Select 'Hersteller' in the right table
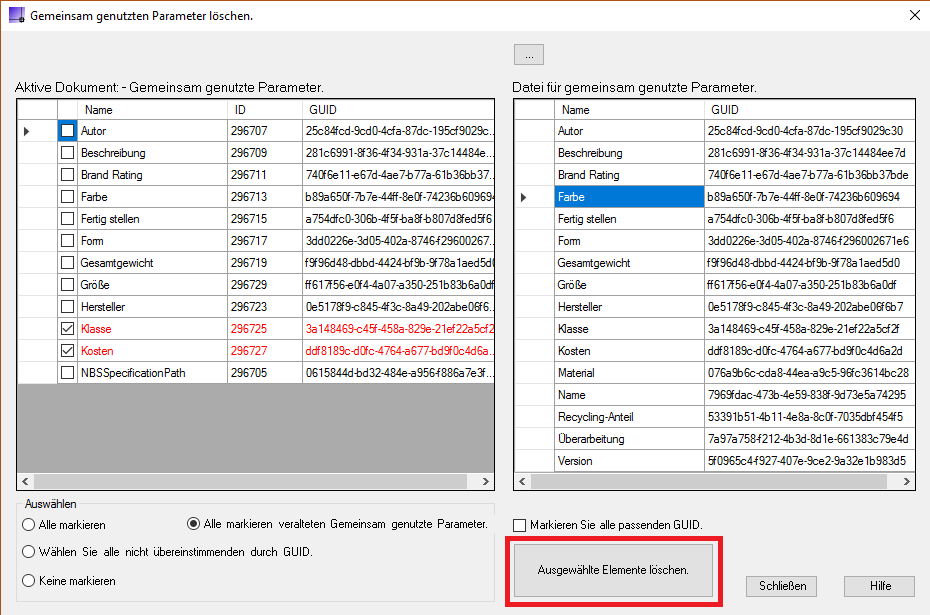 tap(629, 307)
